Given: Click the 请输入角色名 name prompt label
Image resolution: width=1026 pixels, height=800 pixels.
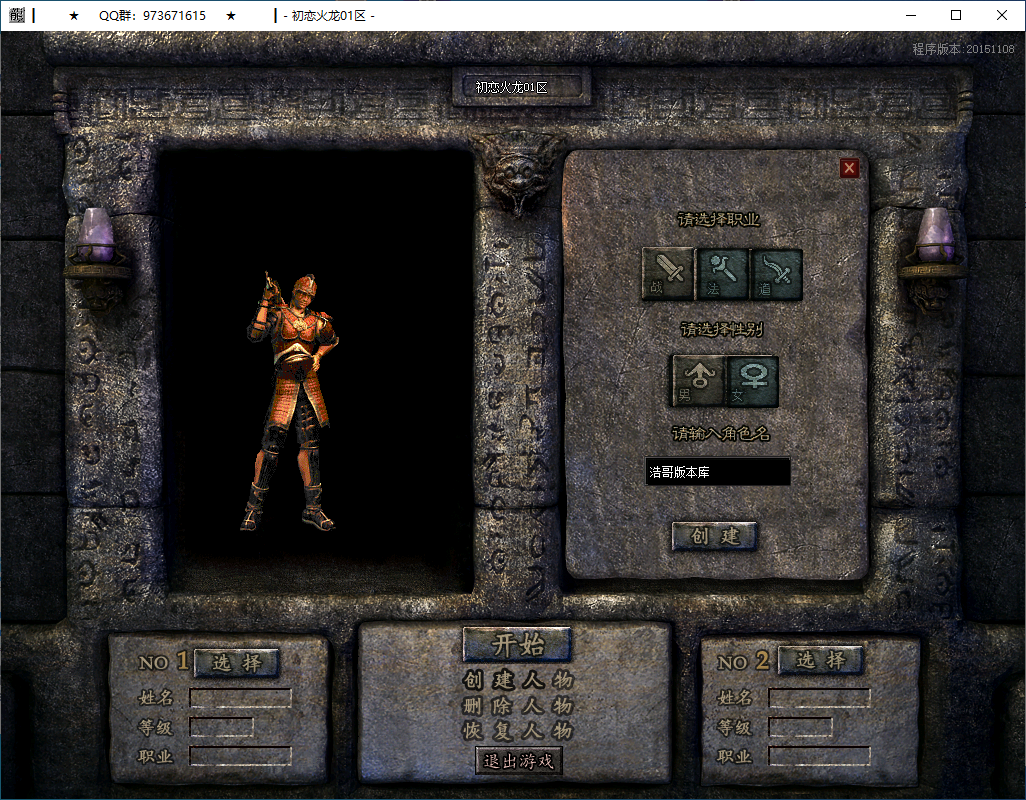Looking at the screenshot, I should pyautogui.click(x=721, y=433).
